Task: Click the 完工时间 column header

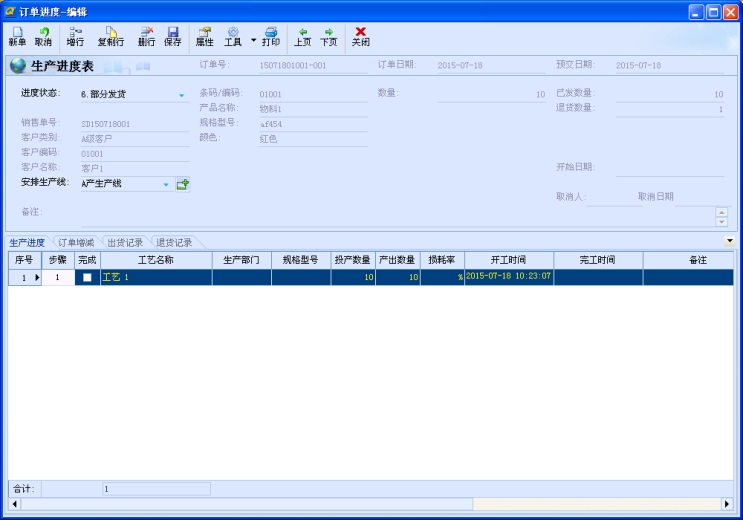Action: [x=598, y=260]
